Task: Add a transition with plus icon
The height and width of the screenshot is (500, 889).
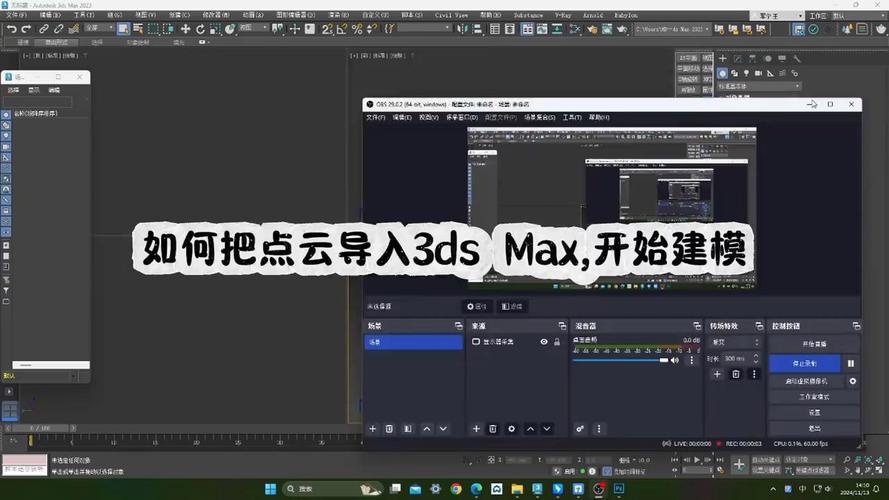Action: tap(717, 374)
